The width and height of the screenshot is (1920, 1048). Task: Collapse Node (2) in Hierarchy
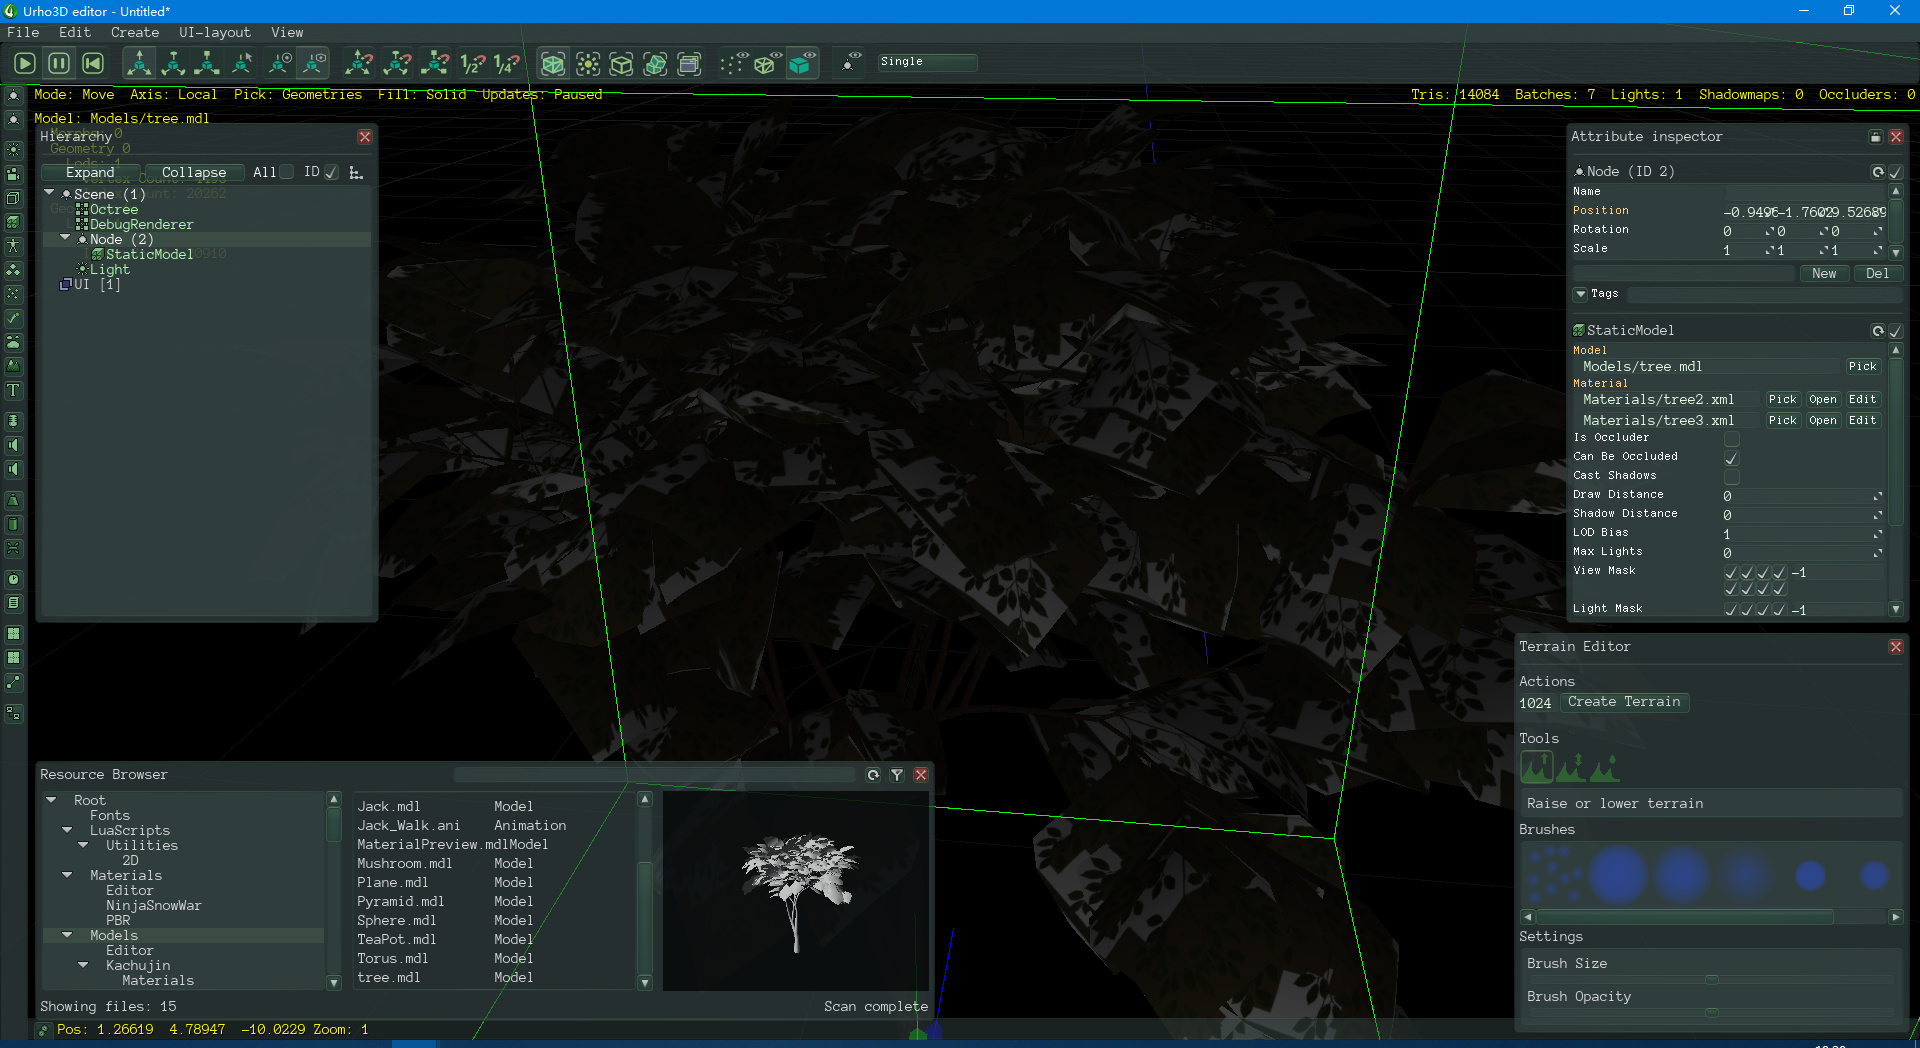(65, 238)
